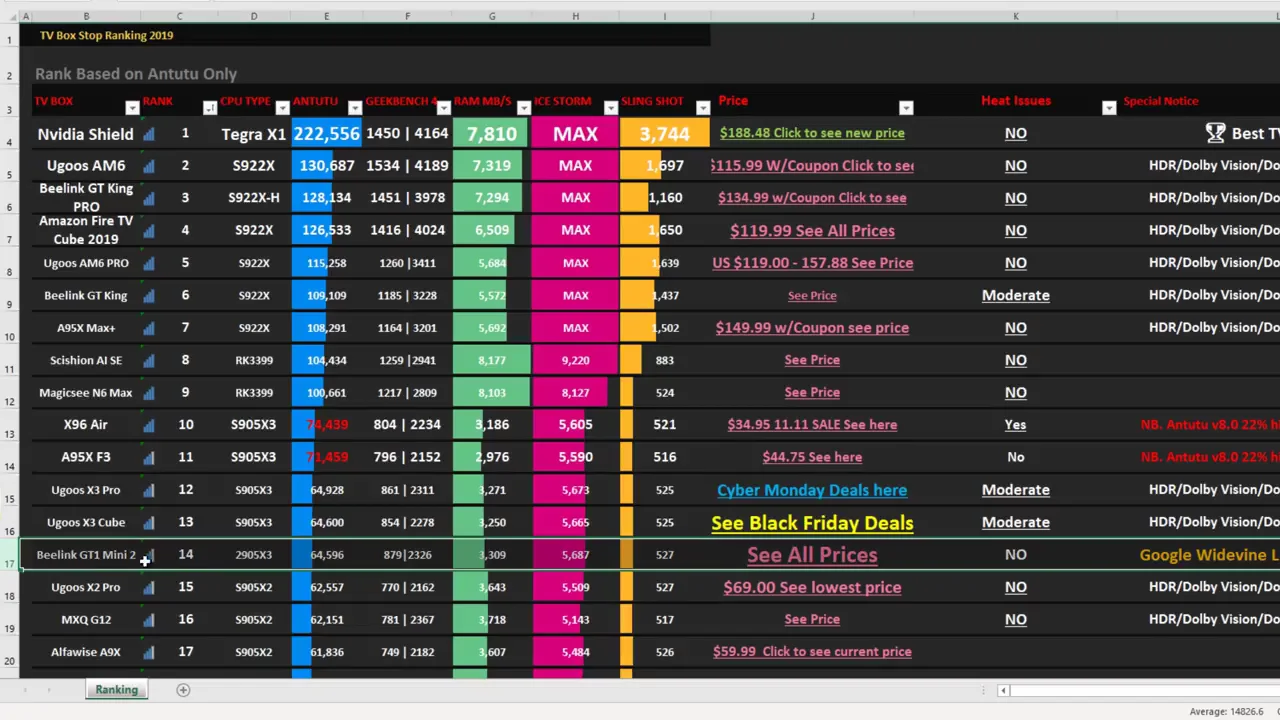1280x720 pixels.
Task: Open the $44.75 See here link
Action: click(x=812, y=457)
